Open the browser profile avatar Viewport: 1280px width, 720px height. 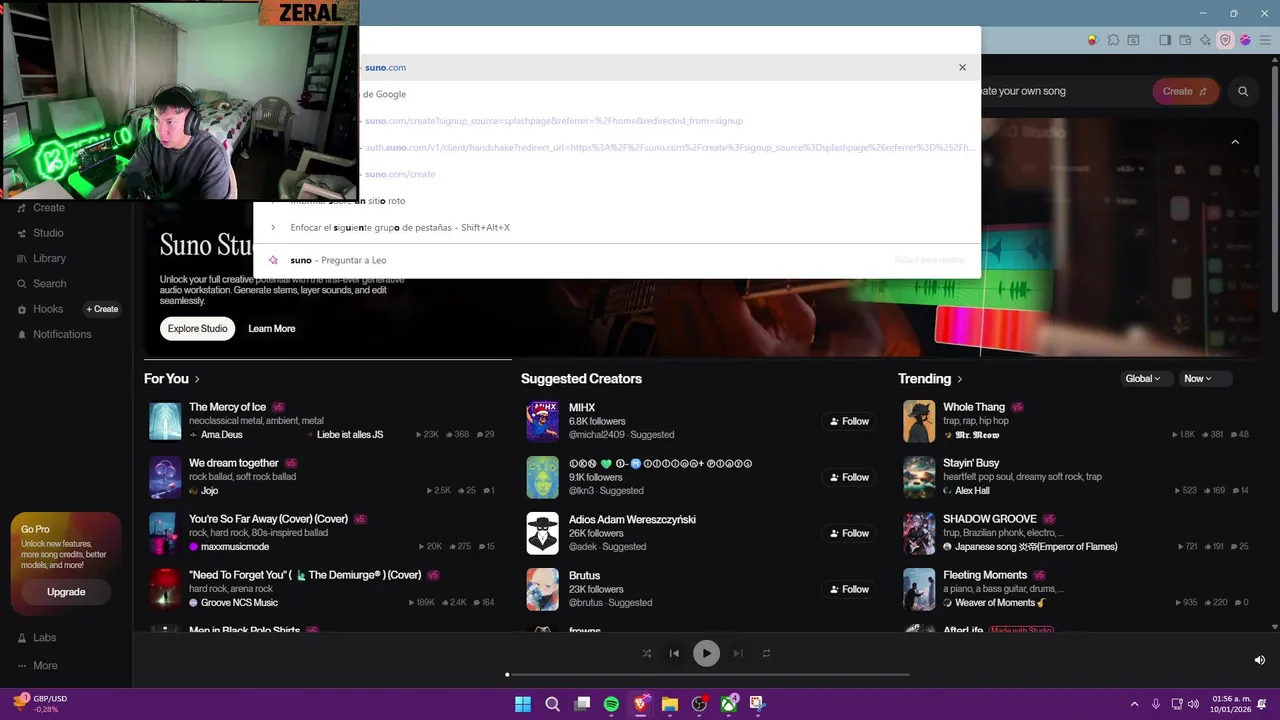[x=1245, y=40]
